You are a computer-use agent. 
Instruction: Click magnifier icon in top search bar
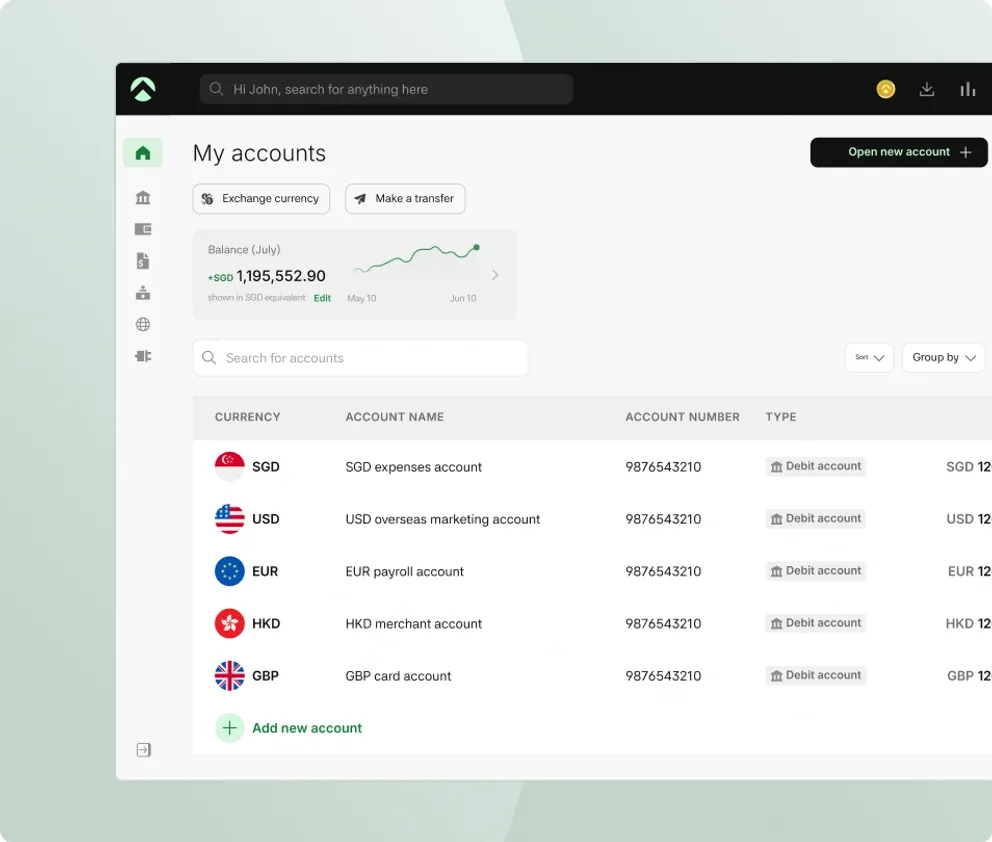pyautogui.click(x=216, y=89)
